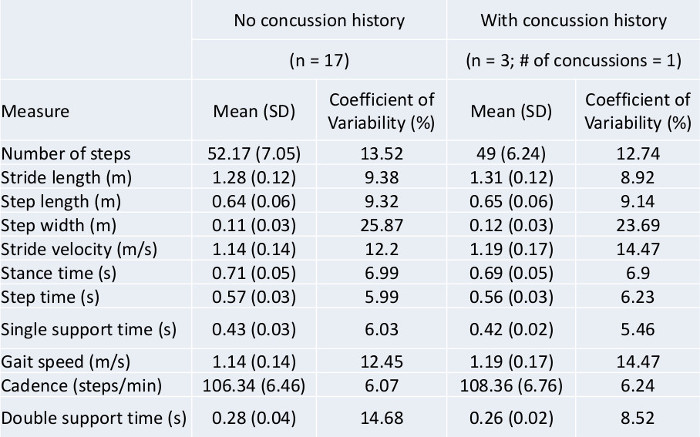Viewport: 700px width, 437px height.
Task: Click the 52.17 (7.05) mean value
Action: coord(255,153)
